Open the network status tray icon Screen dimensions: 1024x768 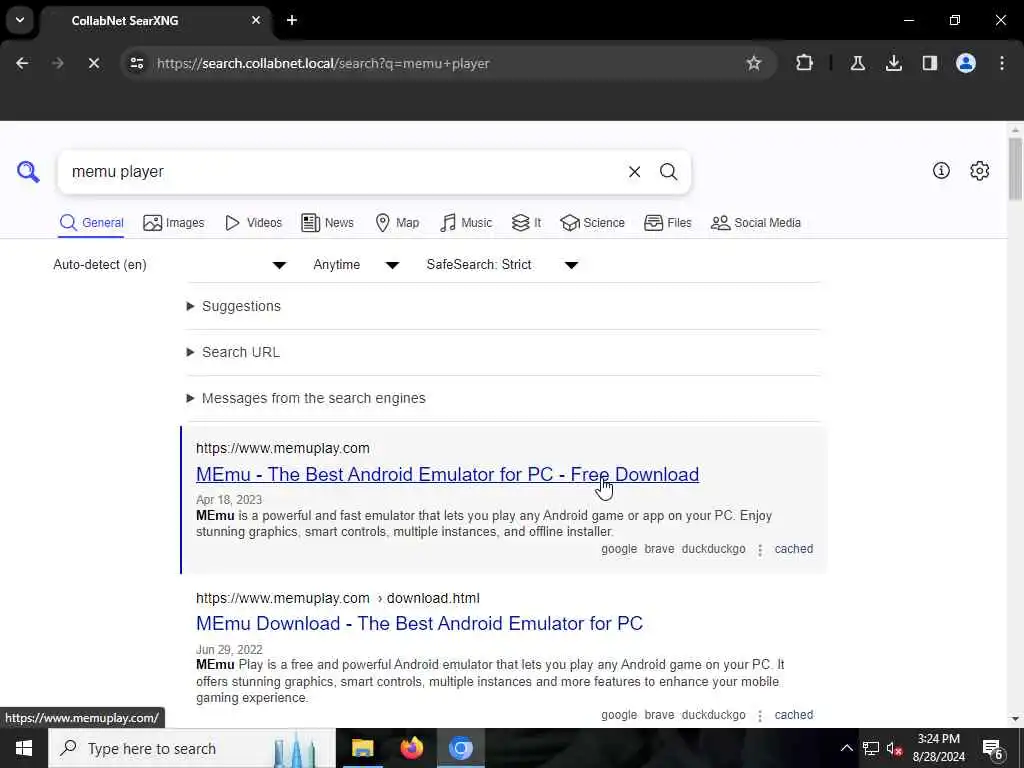(870, 748)
